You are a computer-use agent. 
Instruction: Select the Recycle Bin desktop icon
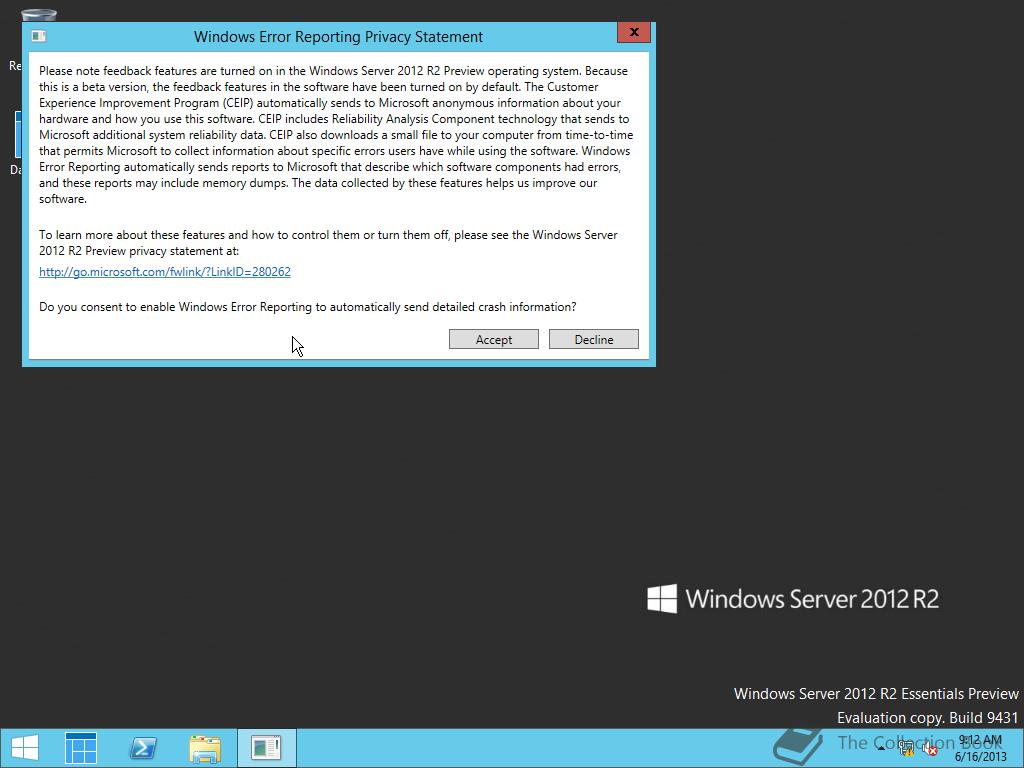point(38,16)
